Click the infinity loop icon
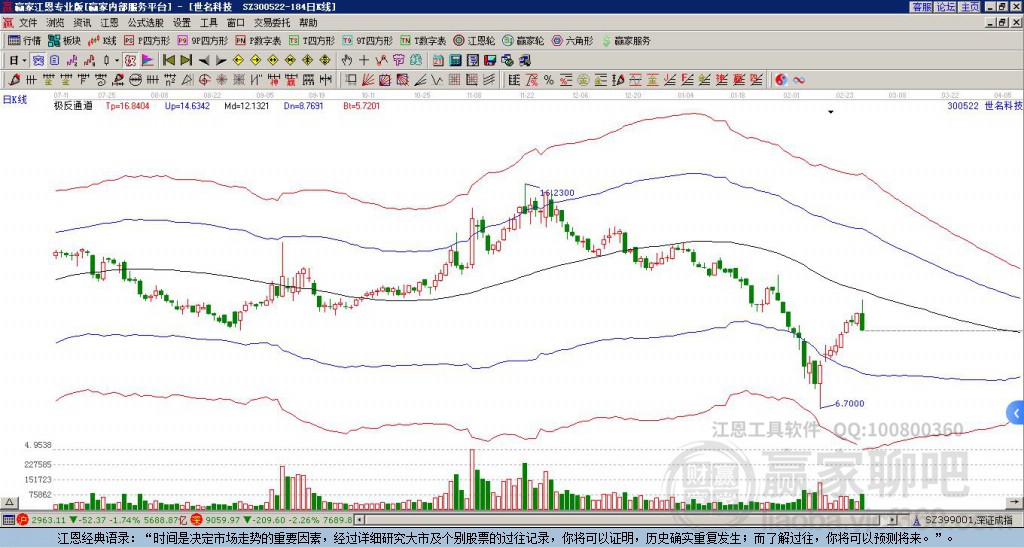The width and height of the screenshot is (1024, 548). [798, 80]
